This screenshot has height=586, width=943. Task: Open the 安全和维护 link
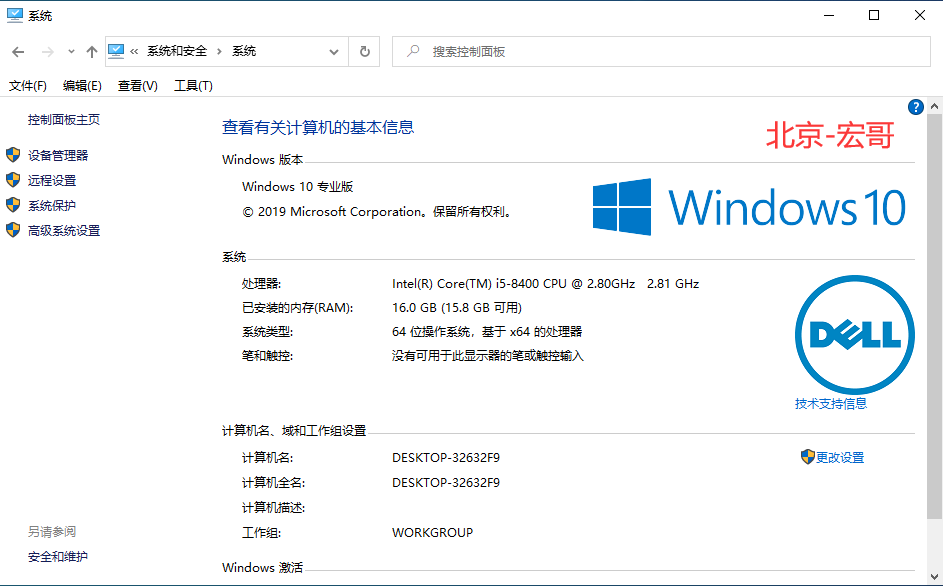click(58, 557)
